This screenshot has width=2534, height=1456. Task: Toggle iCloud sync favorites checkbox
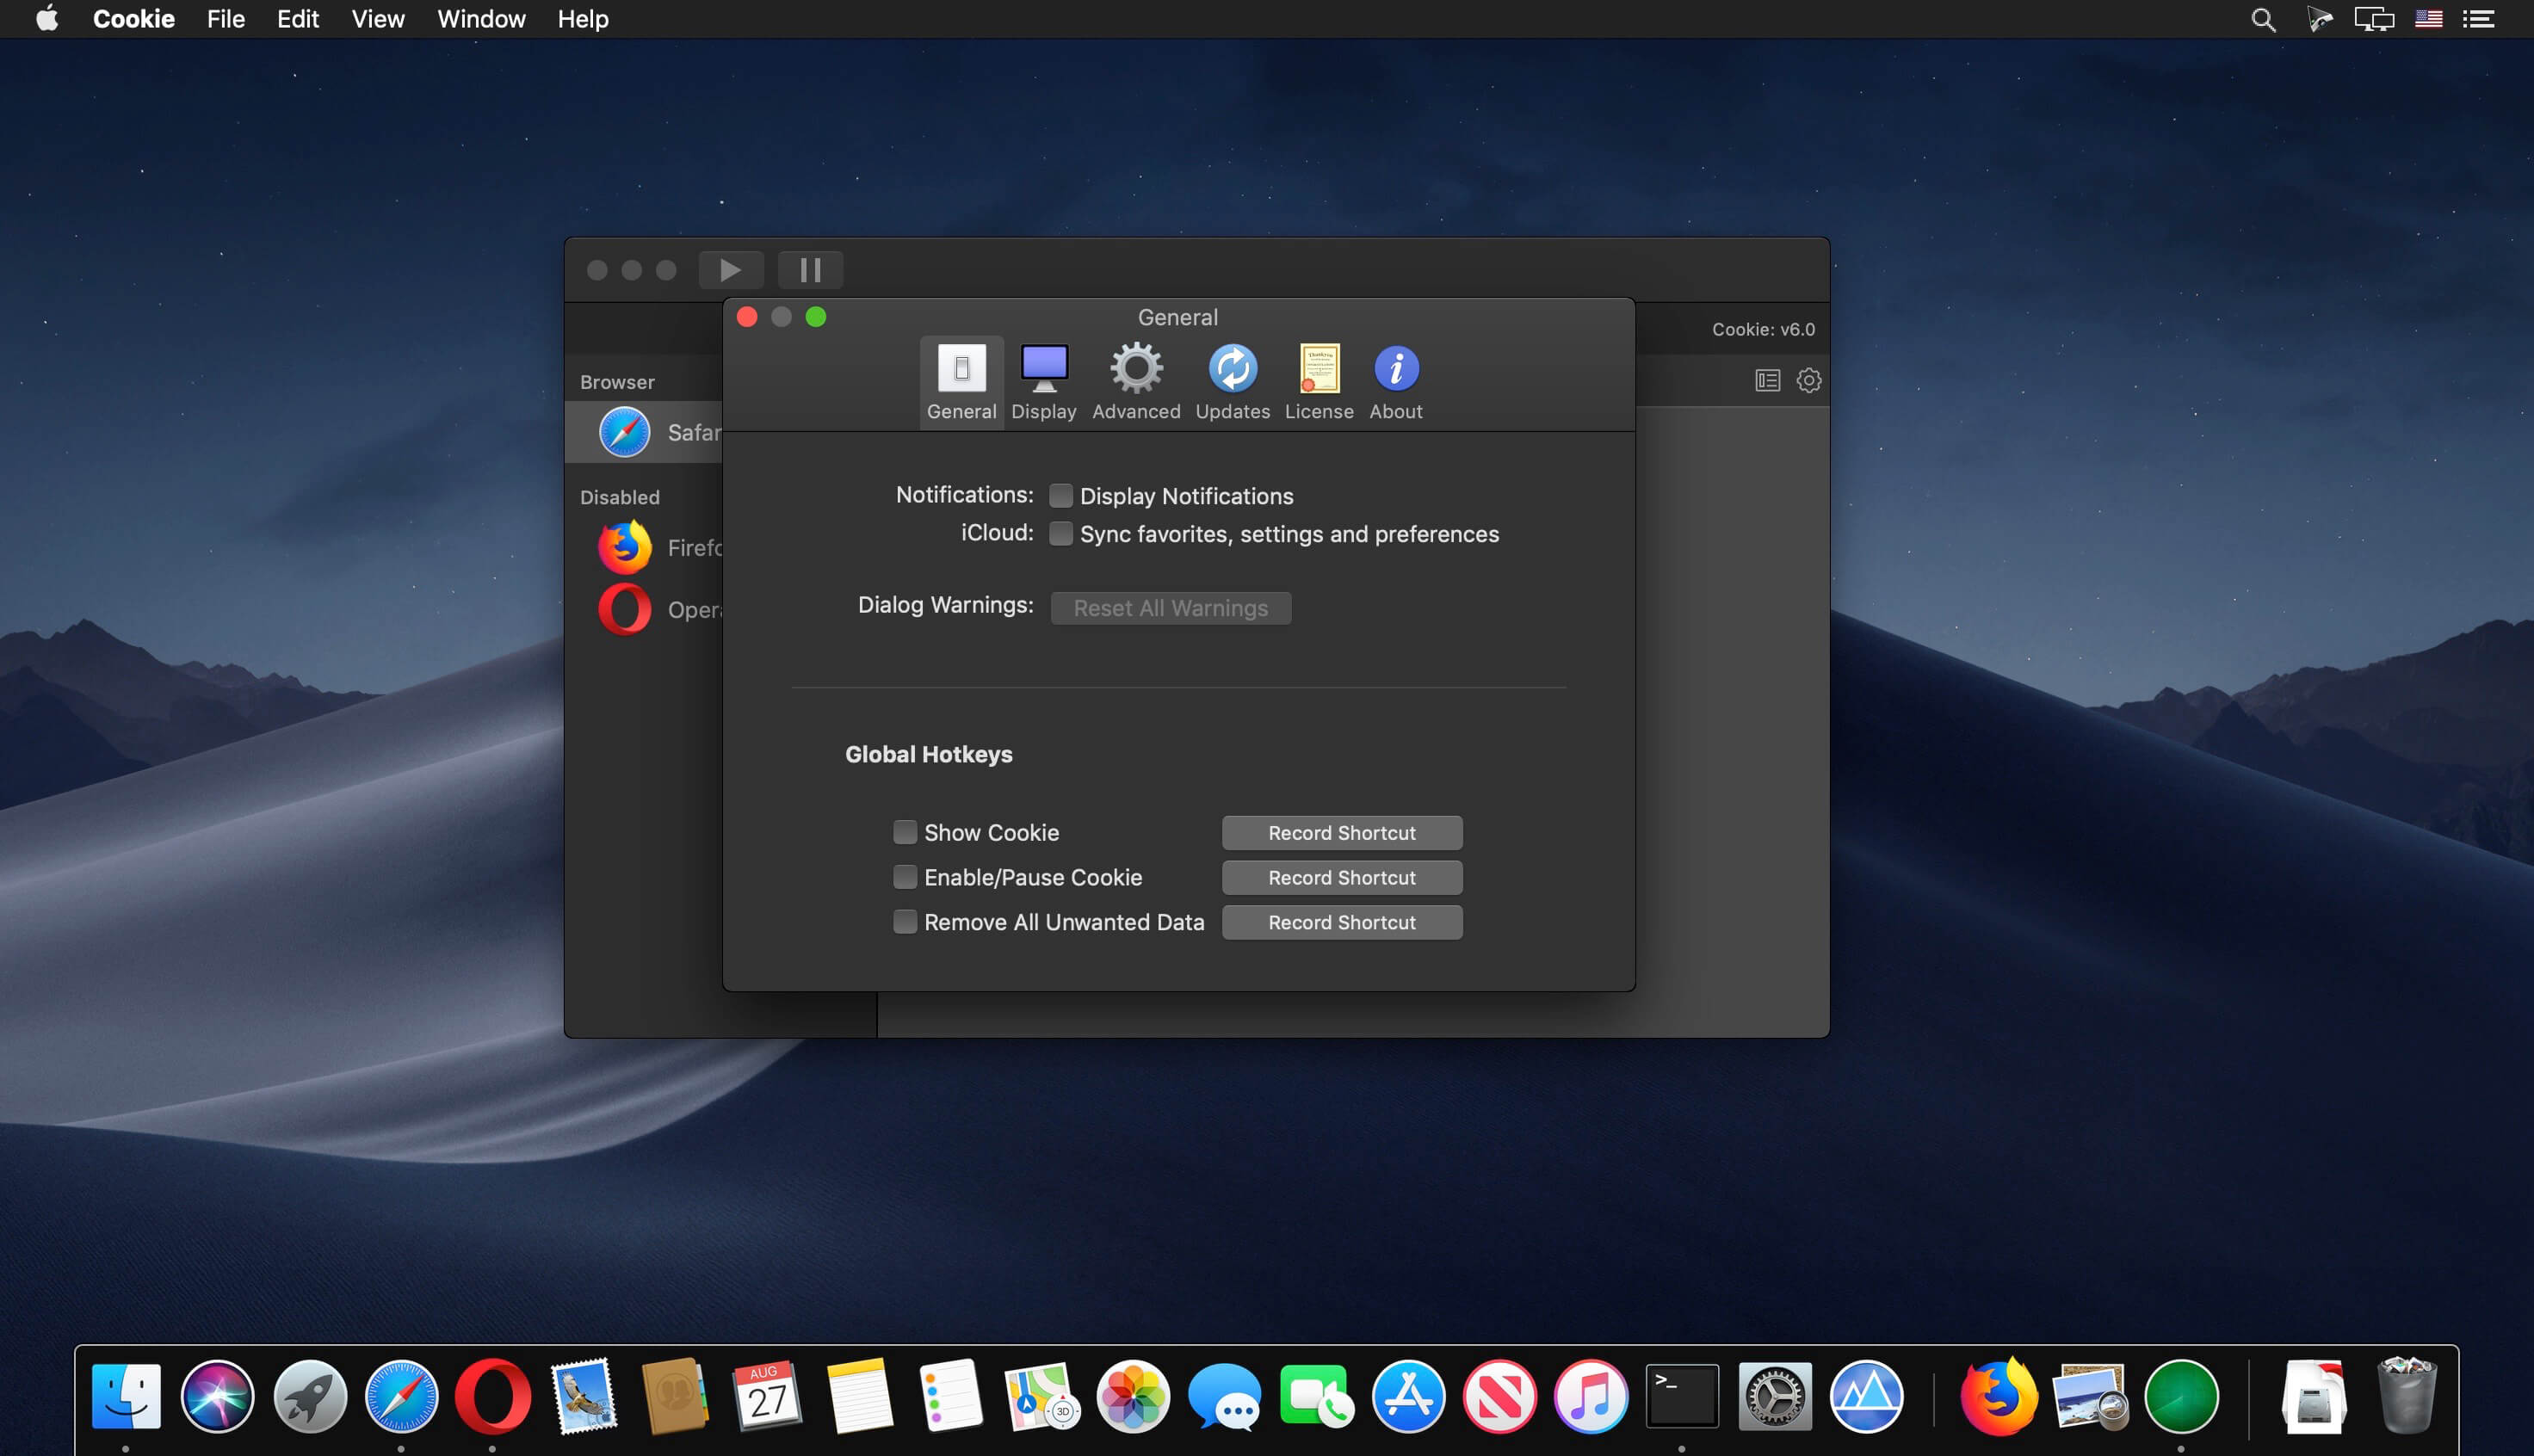click(1060, 534)
